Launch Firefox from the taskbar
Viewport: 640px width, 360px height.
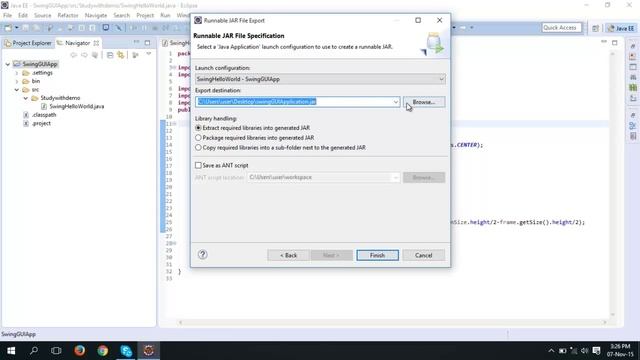click(80, 351)
